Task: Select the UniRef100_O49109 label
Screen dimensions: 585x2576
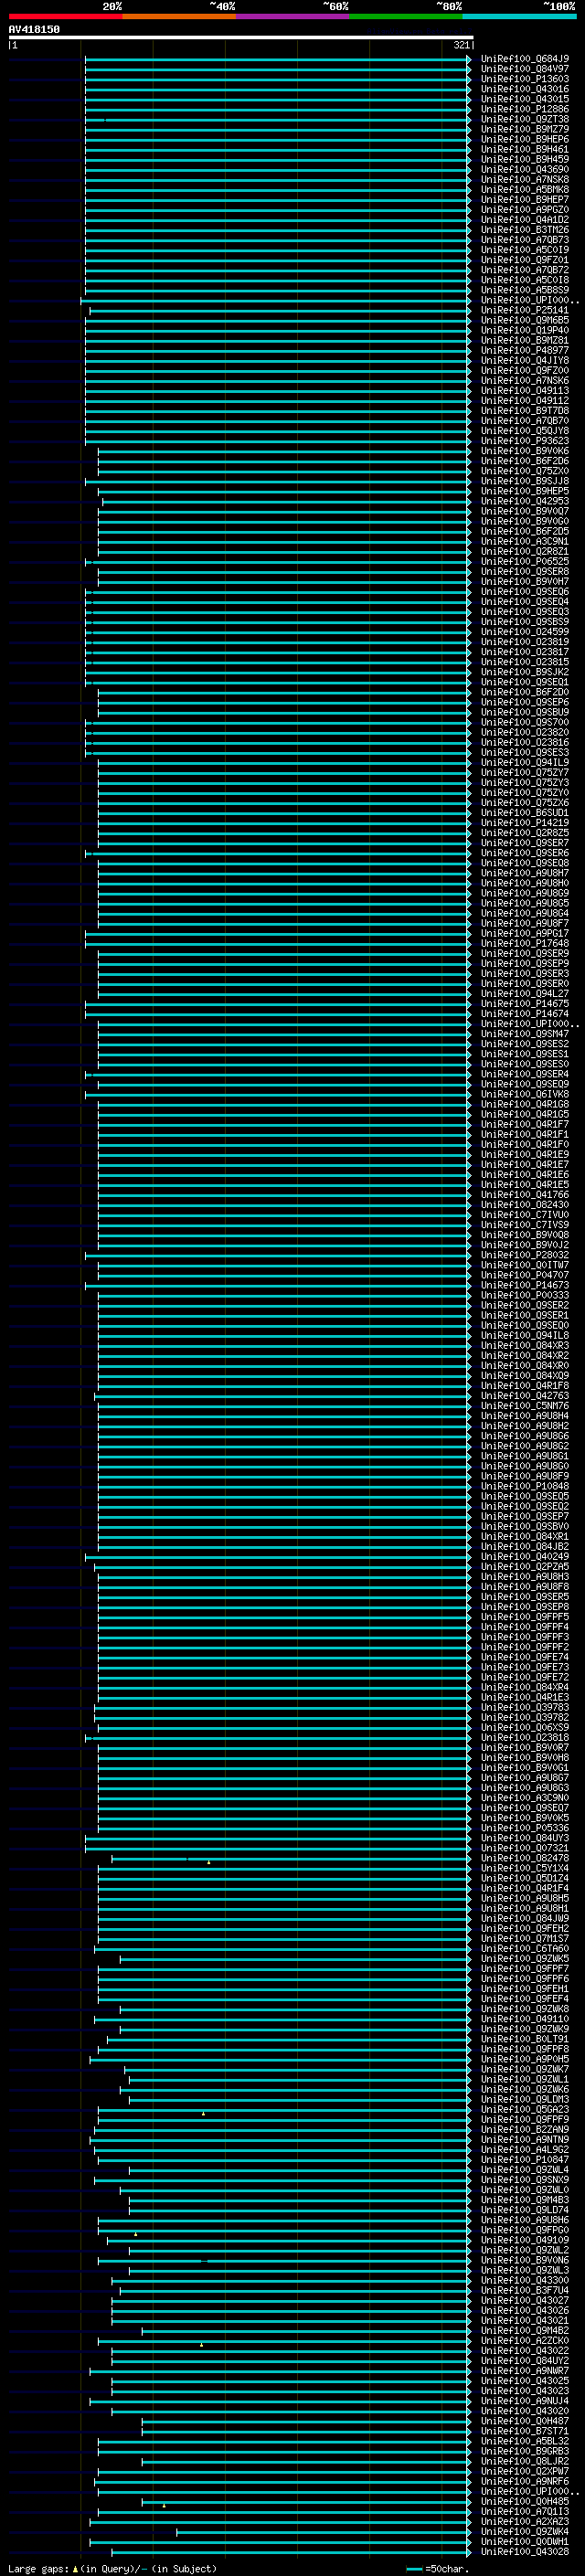Action: (x=525, y=2240)
